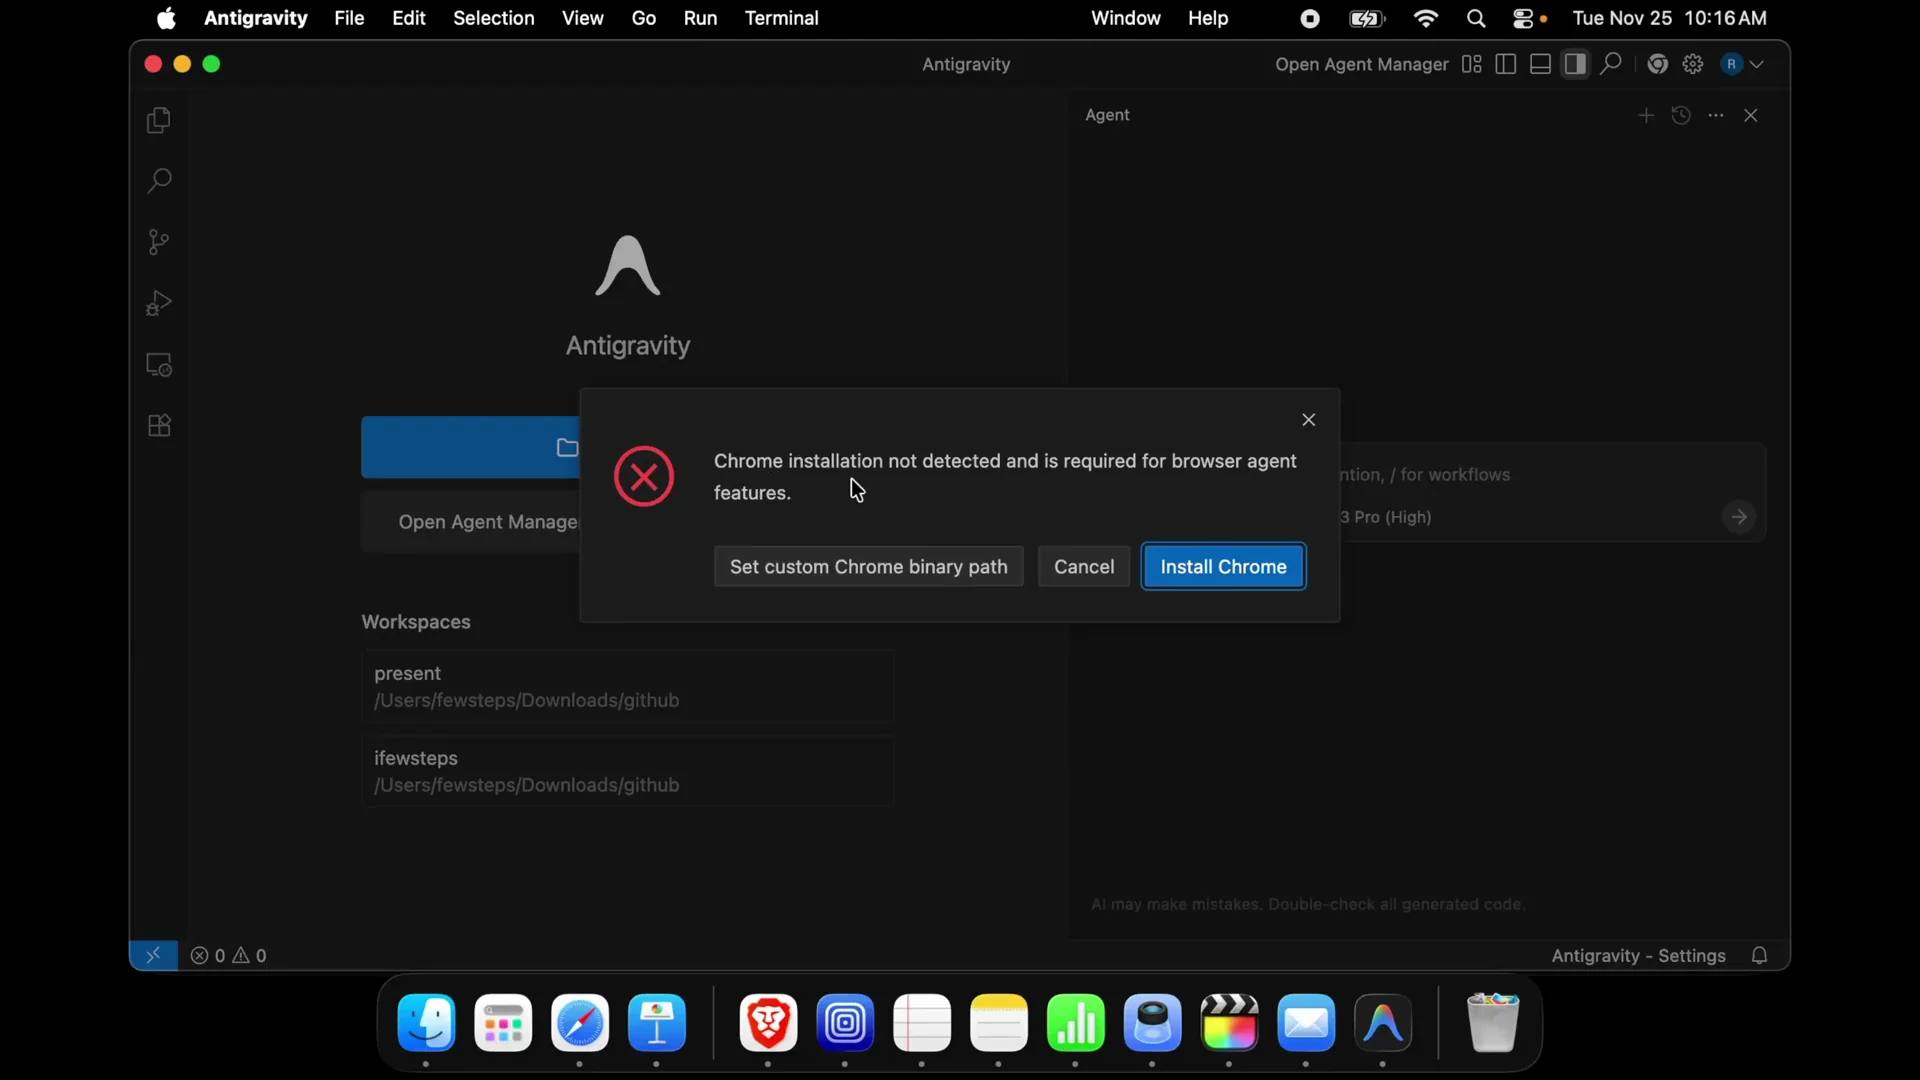Open the Extensions view

[158, 425]
